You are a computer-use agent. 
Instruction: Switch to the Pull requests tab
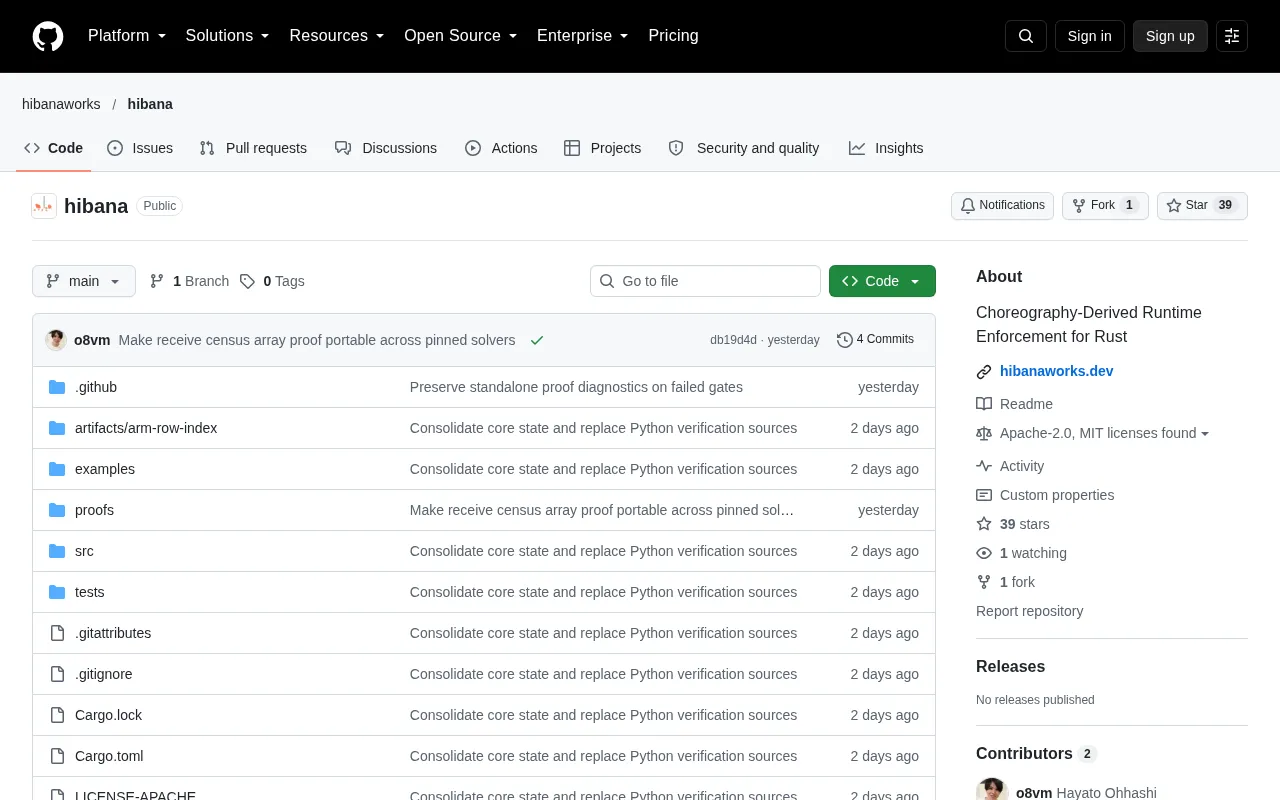tap(253, 148)
